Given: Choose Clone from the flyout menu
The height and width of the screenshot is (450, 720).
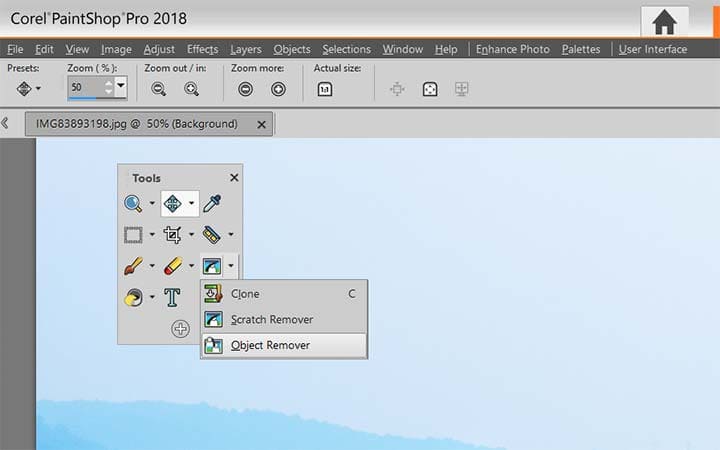Looking at the screenshot, I should click(x=284, y=294).
